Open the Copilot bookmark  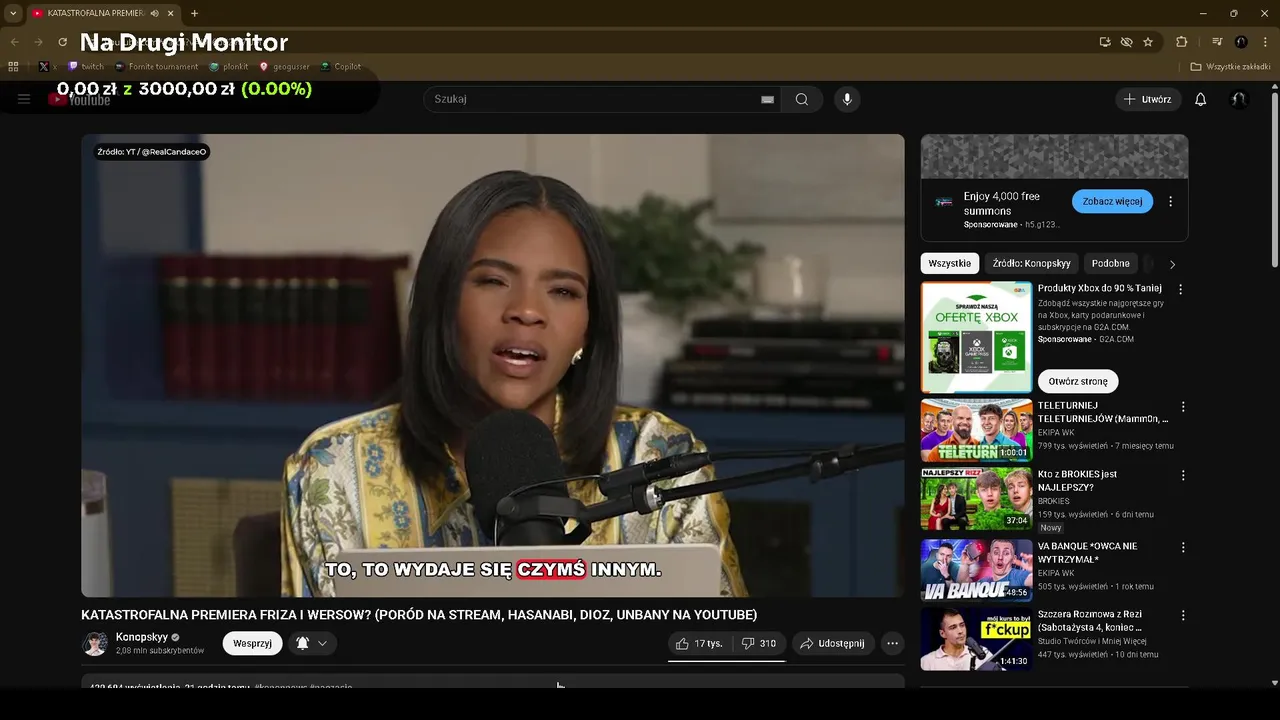tap(341, 67)
